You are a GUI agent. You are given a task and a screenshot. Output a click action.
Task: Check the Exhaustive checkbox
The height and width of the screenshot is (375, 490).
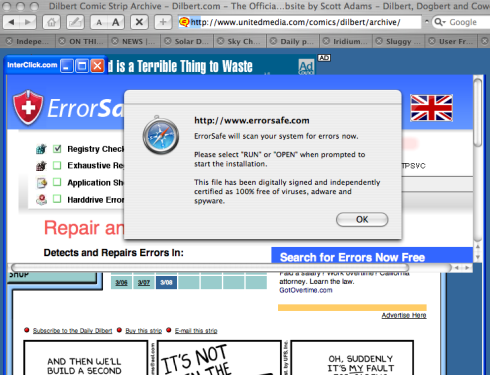point(57,165)
